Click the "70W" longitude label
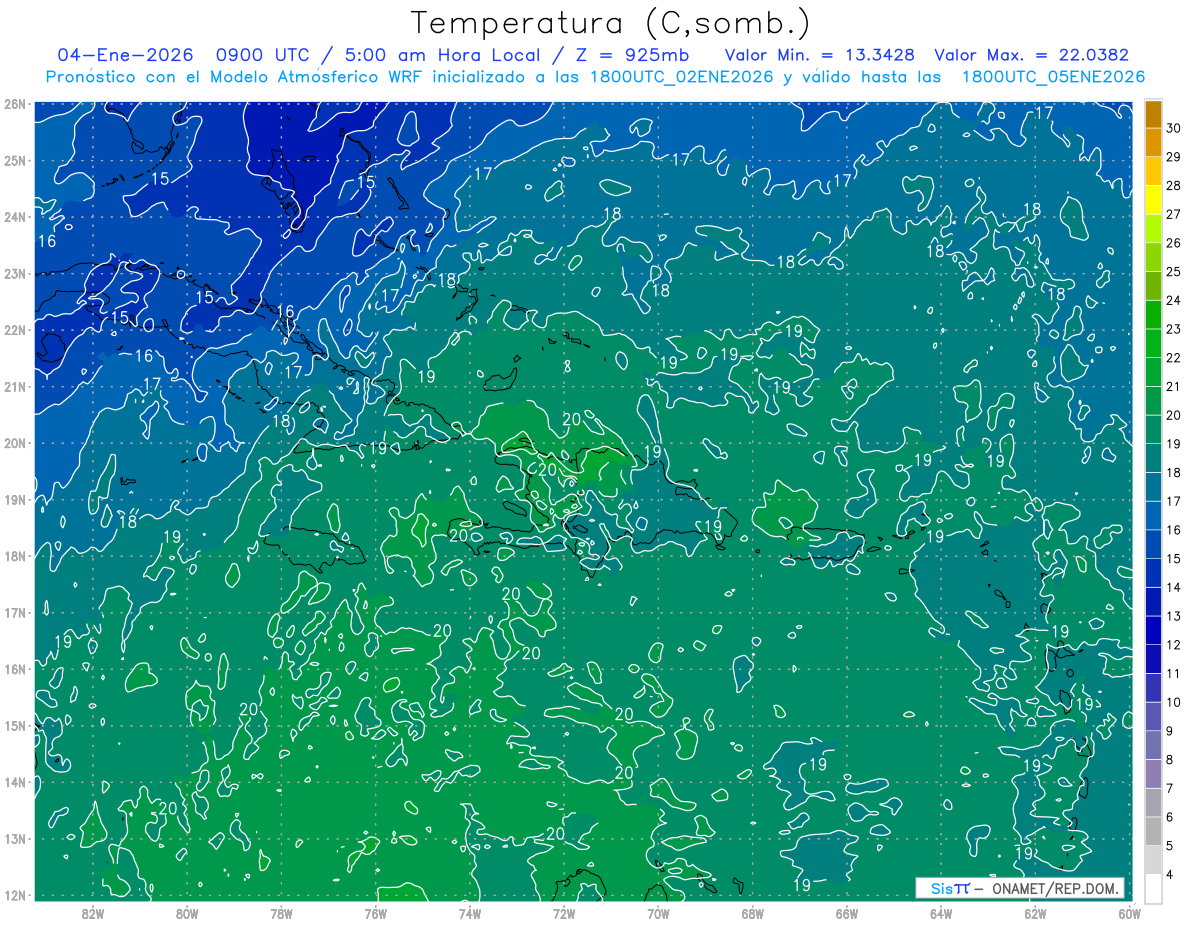The image size is (1200, 927). 658,913
